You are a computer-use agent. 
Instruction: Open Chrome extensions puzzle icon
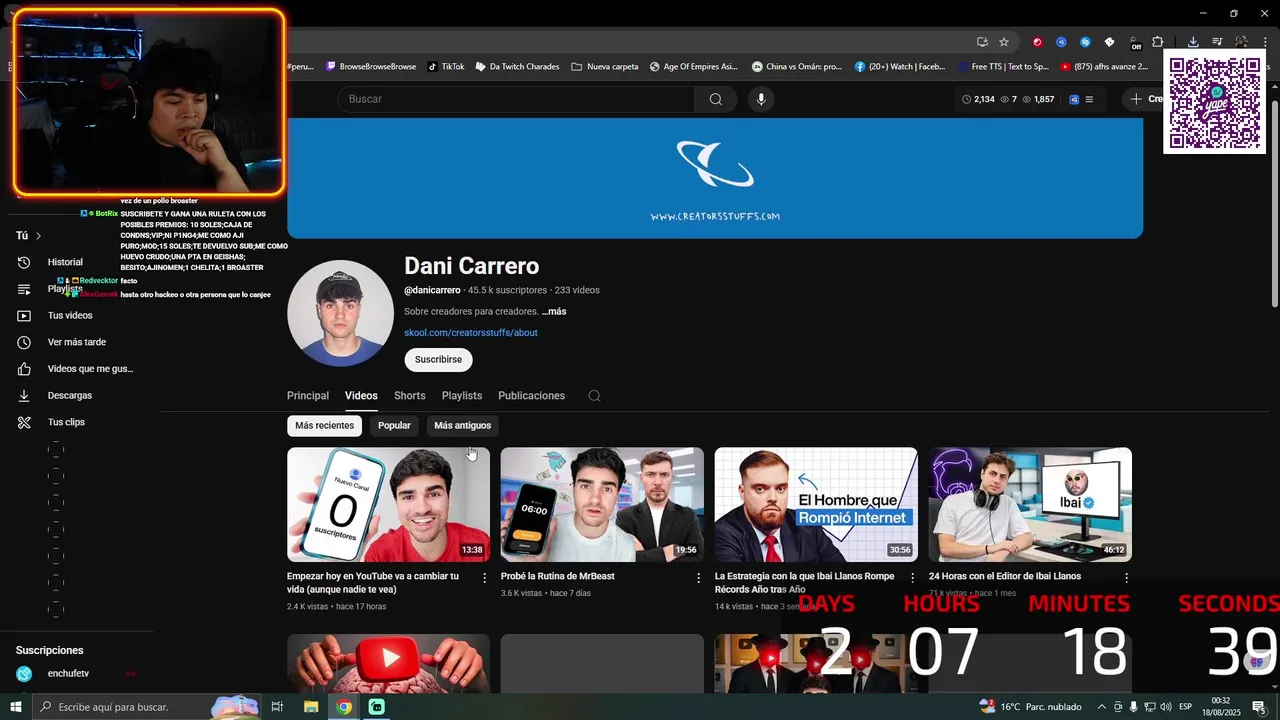click(x=1158, y=42)
